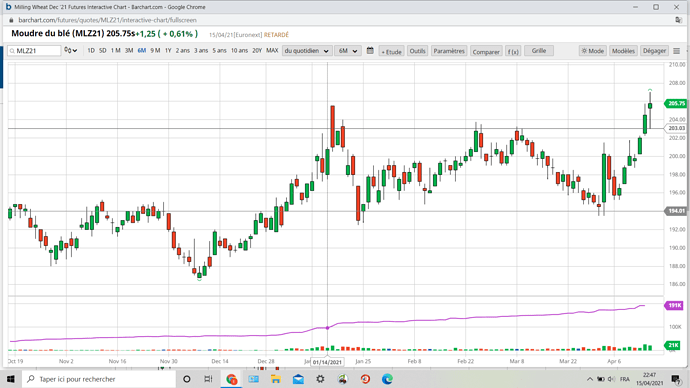
Task: Select the 1D time range
Action: coord(91,51)
